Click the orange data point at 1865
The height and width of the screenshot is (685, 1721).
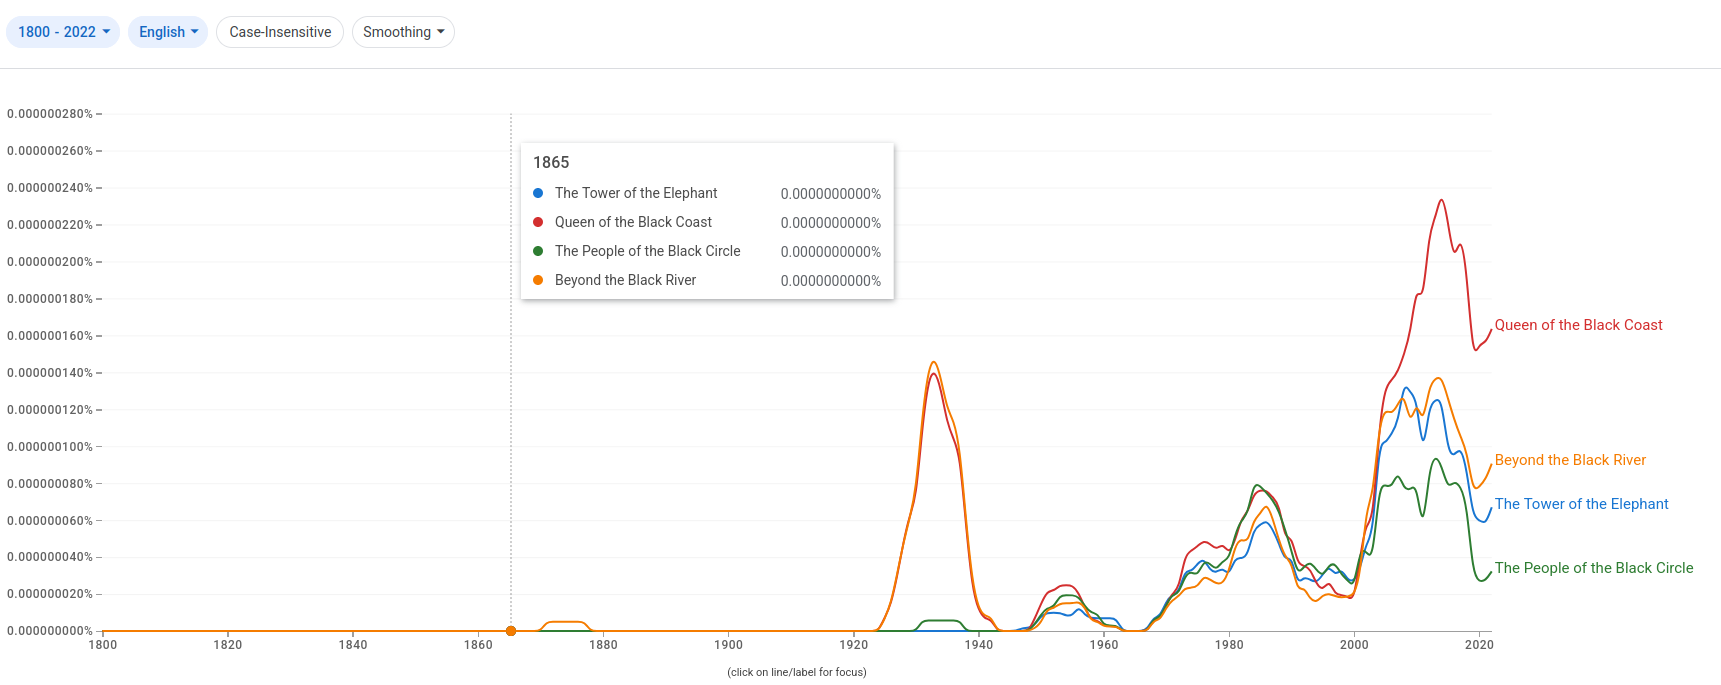(511, 631)
